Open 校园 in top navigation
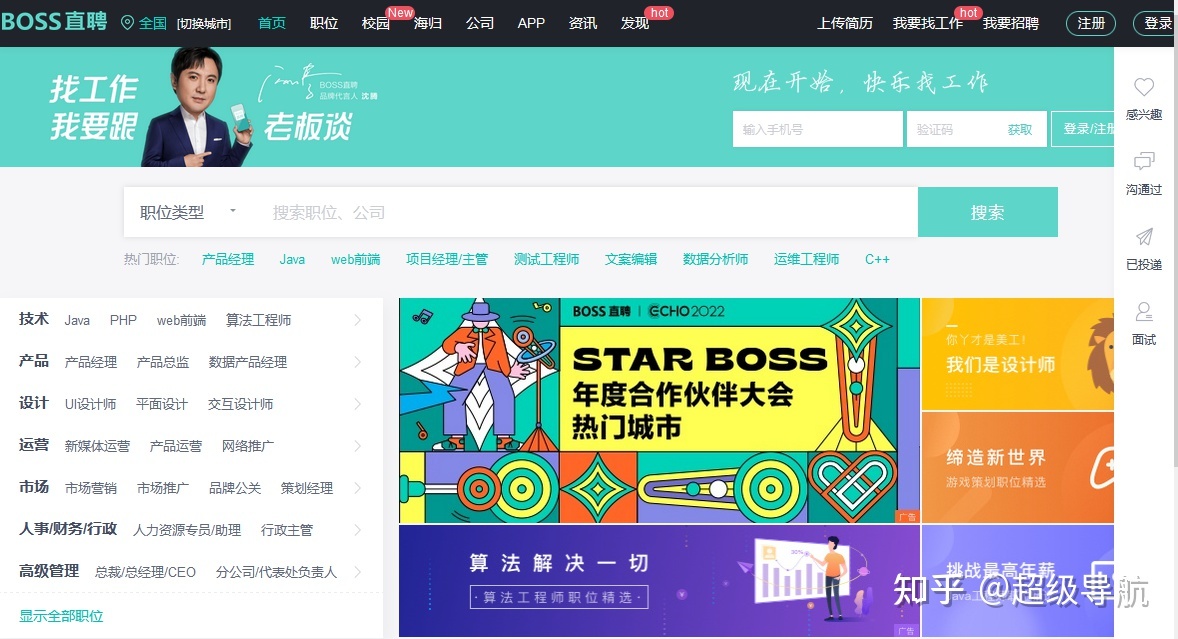Screen dimensions: 1178x639 pyautogui.click(x=376, y=23)
